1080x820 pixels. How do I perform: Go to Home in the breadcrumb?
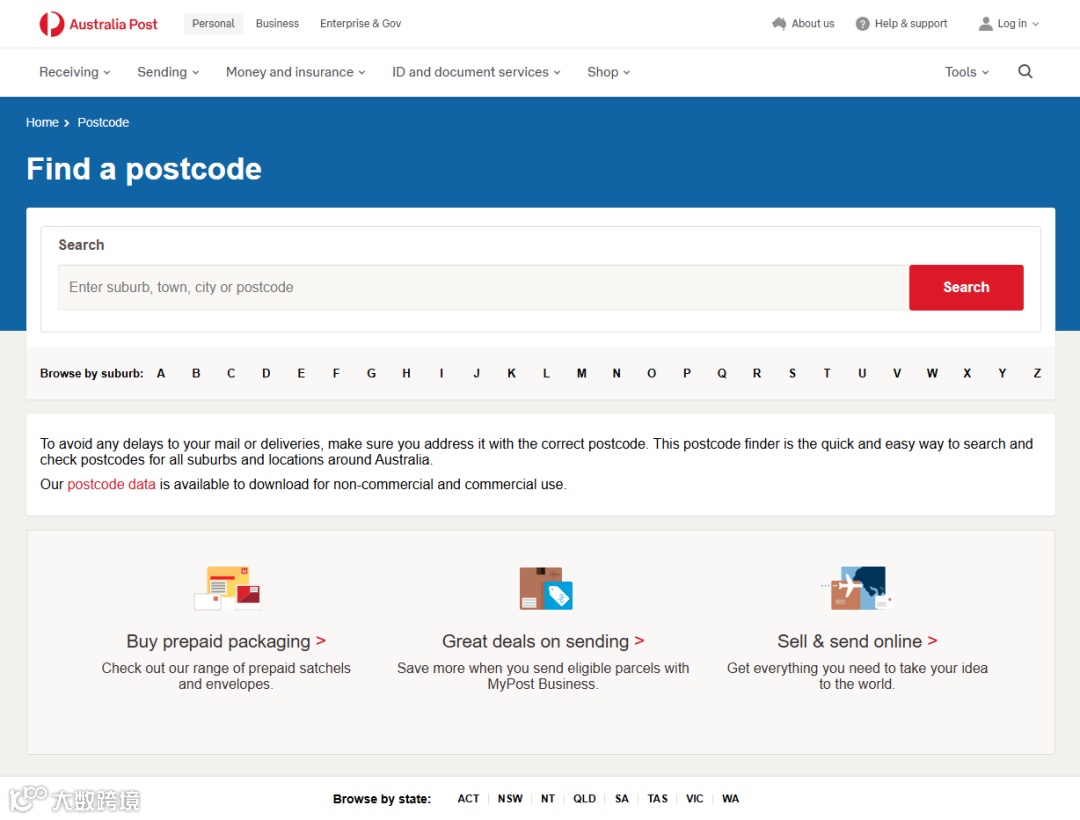pyautogui.click(x=42, y=123)
